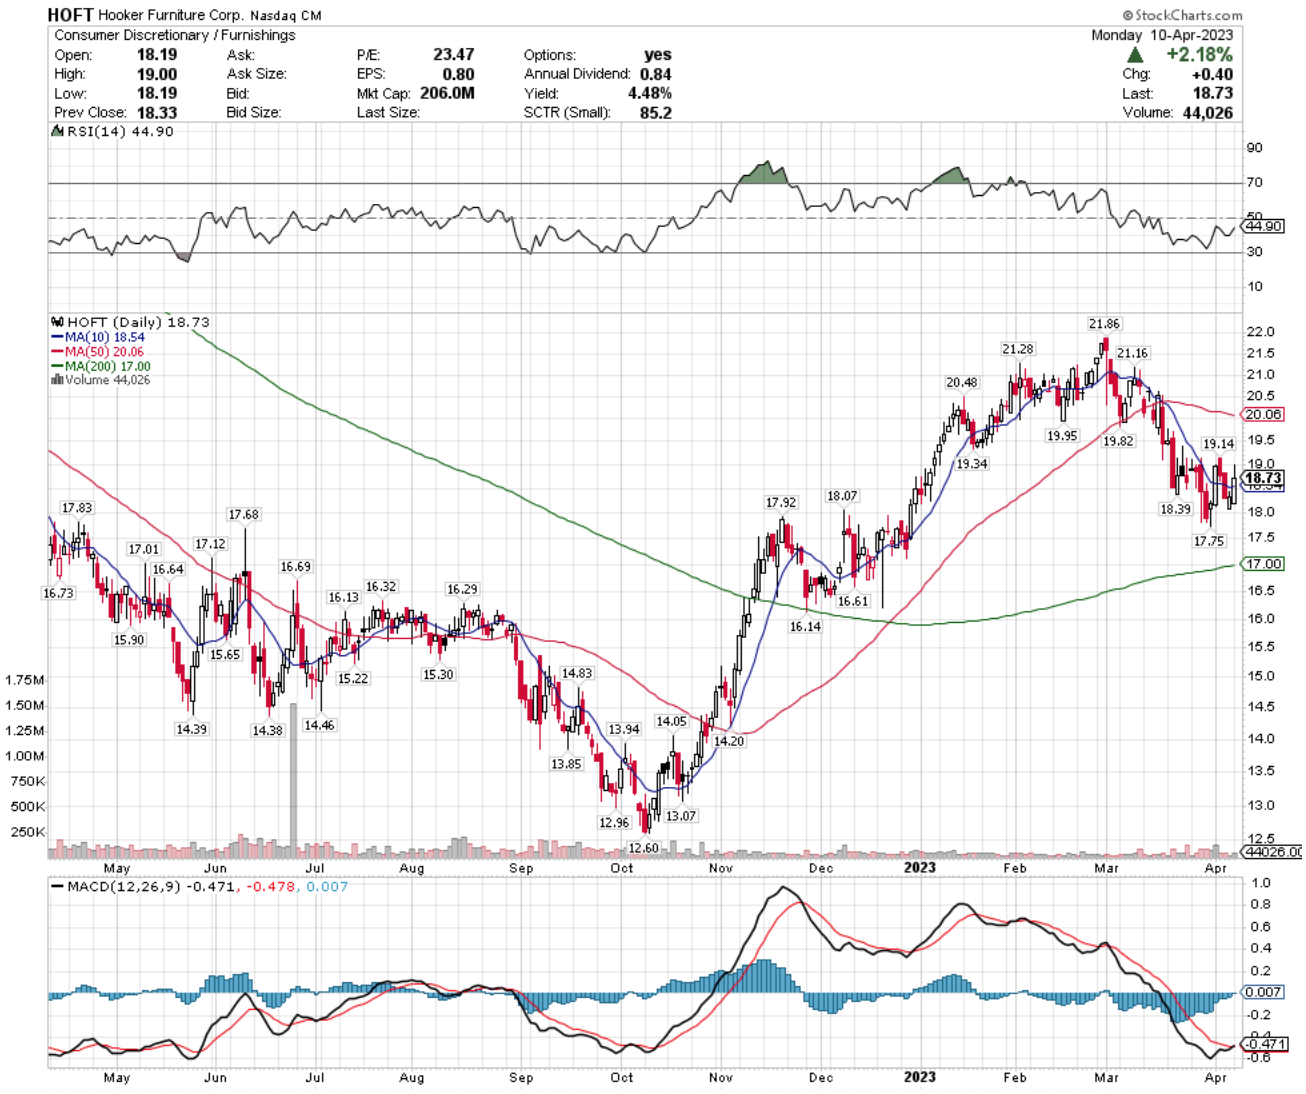Click the 19.82 price annotation
The width and height of the screenshot is (1306, 1094).
coord(1118,441)
